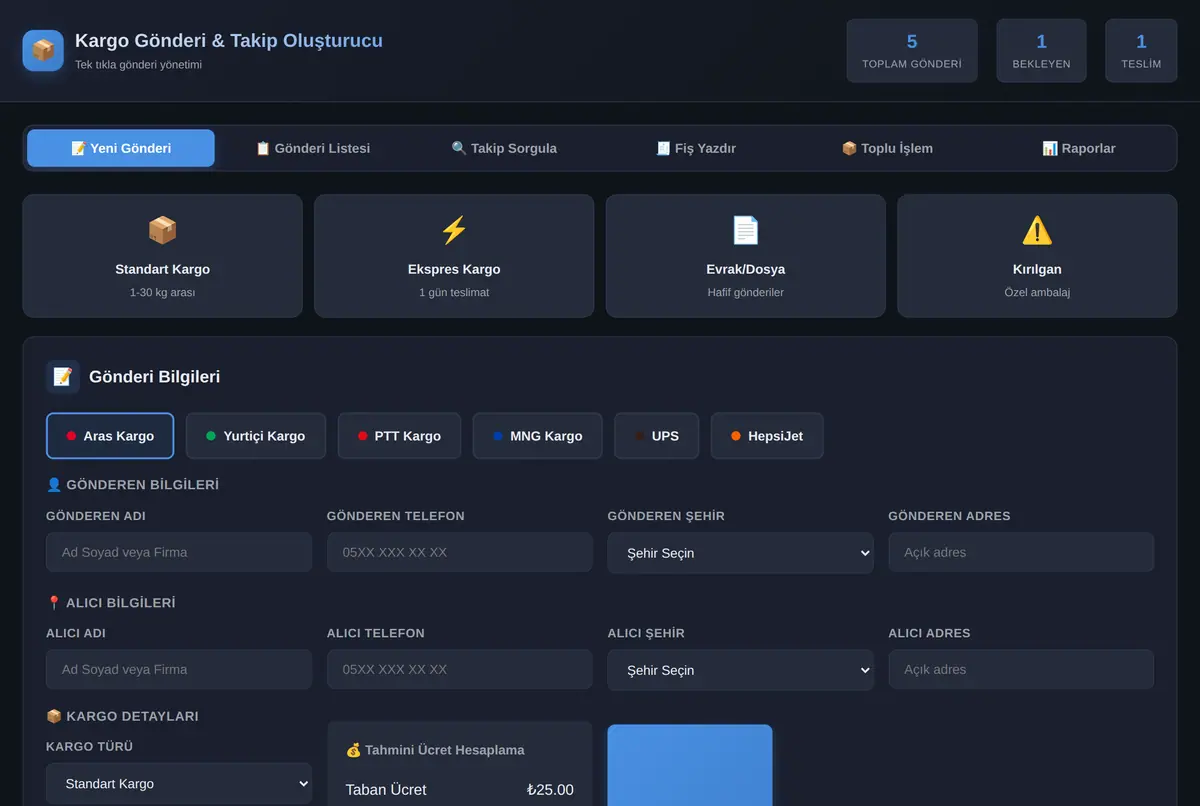Select Yurtiçi Kargo carrier

[256, 436]
